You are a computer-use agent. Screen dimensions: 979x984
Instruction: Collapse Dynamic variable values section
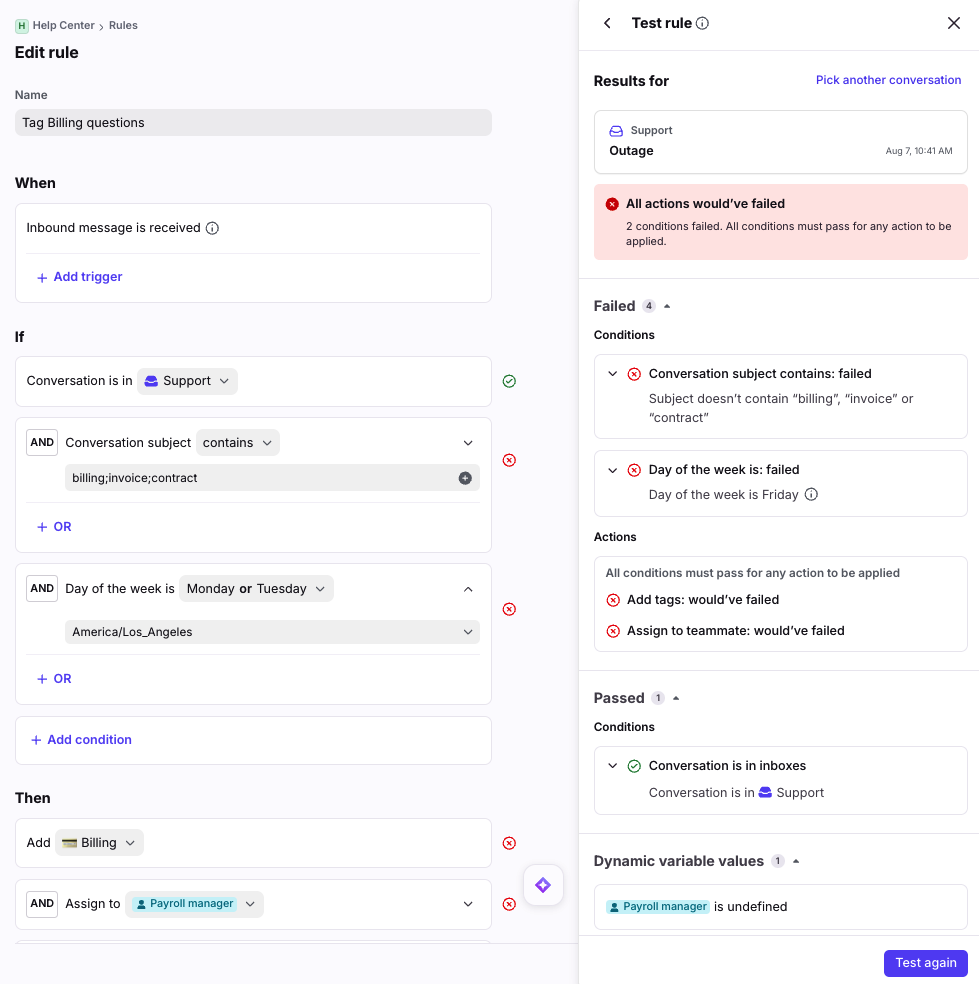796,862
